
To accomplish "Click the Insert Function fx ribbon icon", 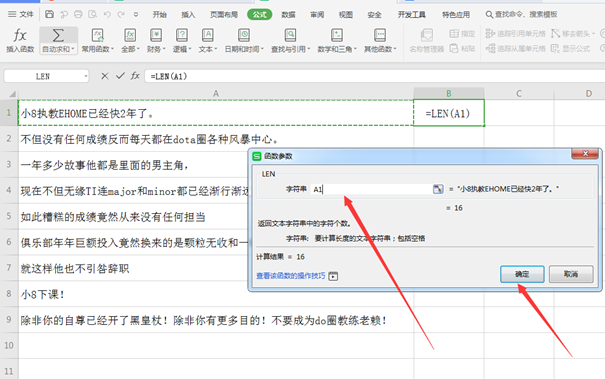I will pos(20,35).
